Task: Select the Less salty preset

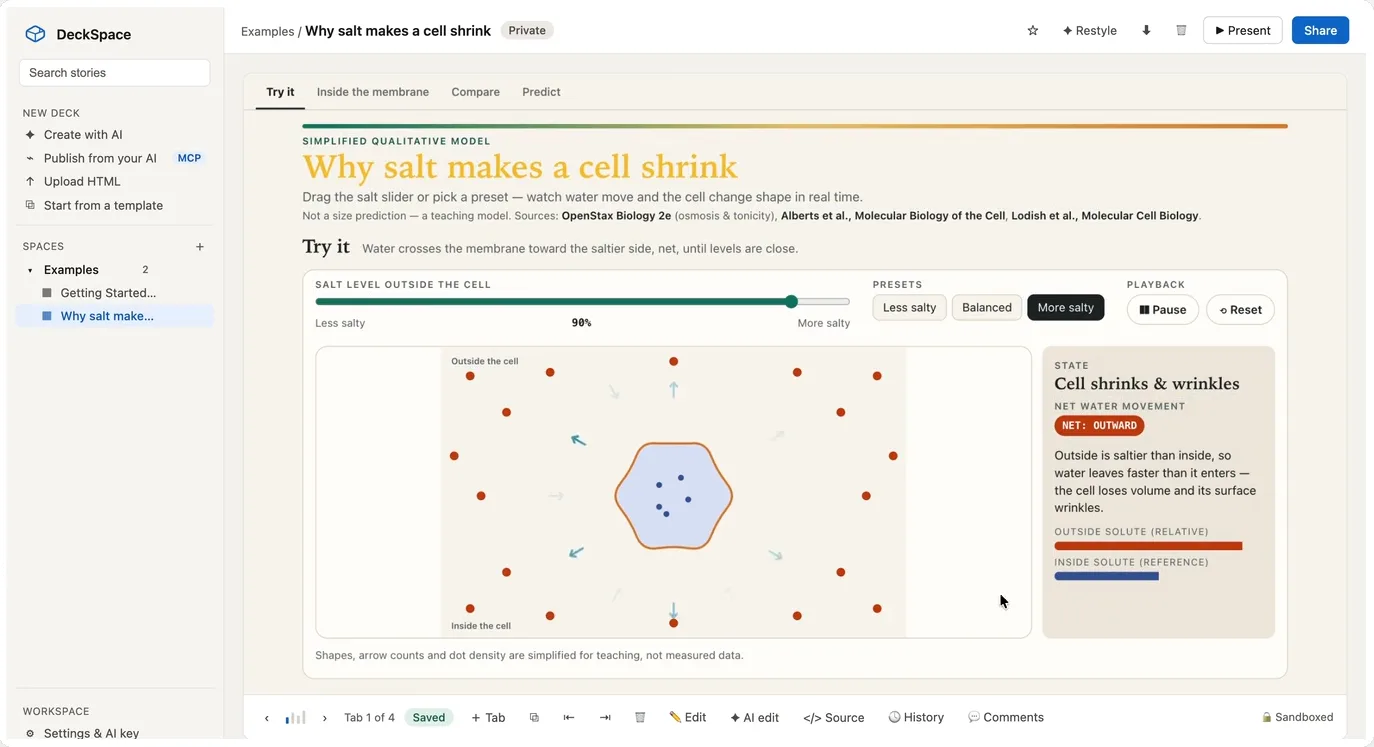Action: tap(910, 307)
